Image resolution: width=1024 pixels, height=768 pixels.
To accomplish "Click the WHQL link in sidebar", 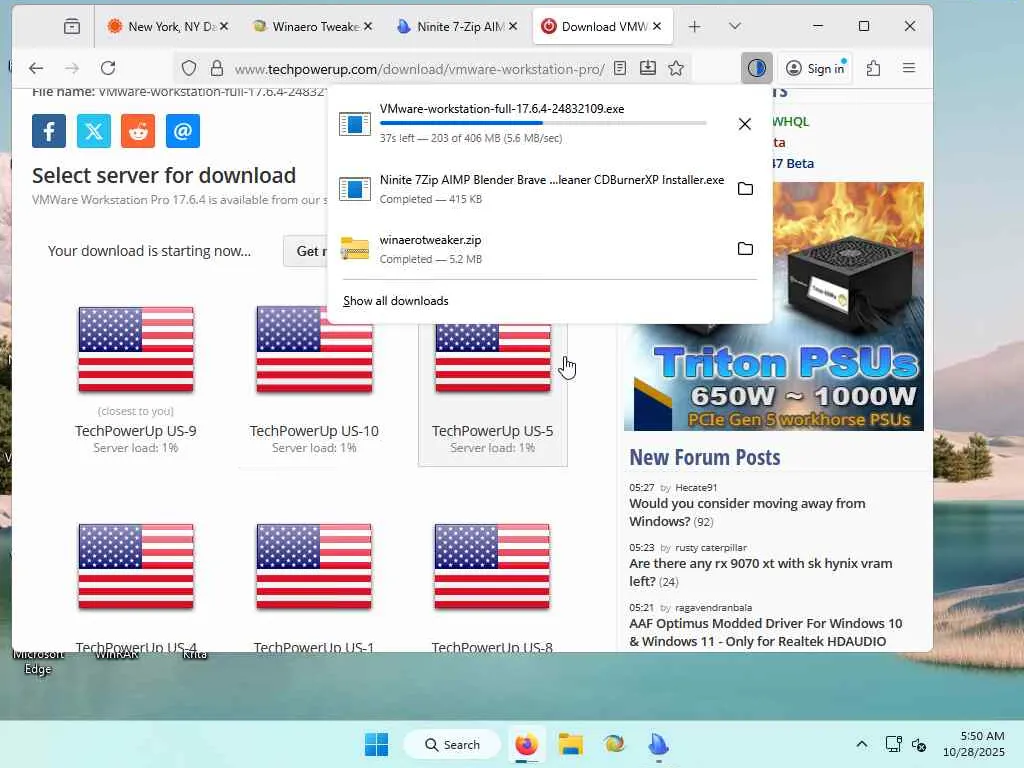I will pyautogui.click(x=790, y=121).
